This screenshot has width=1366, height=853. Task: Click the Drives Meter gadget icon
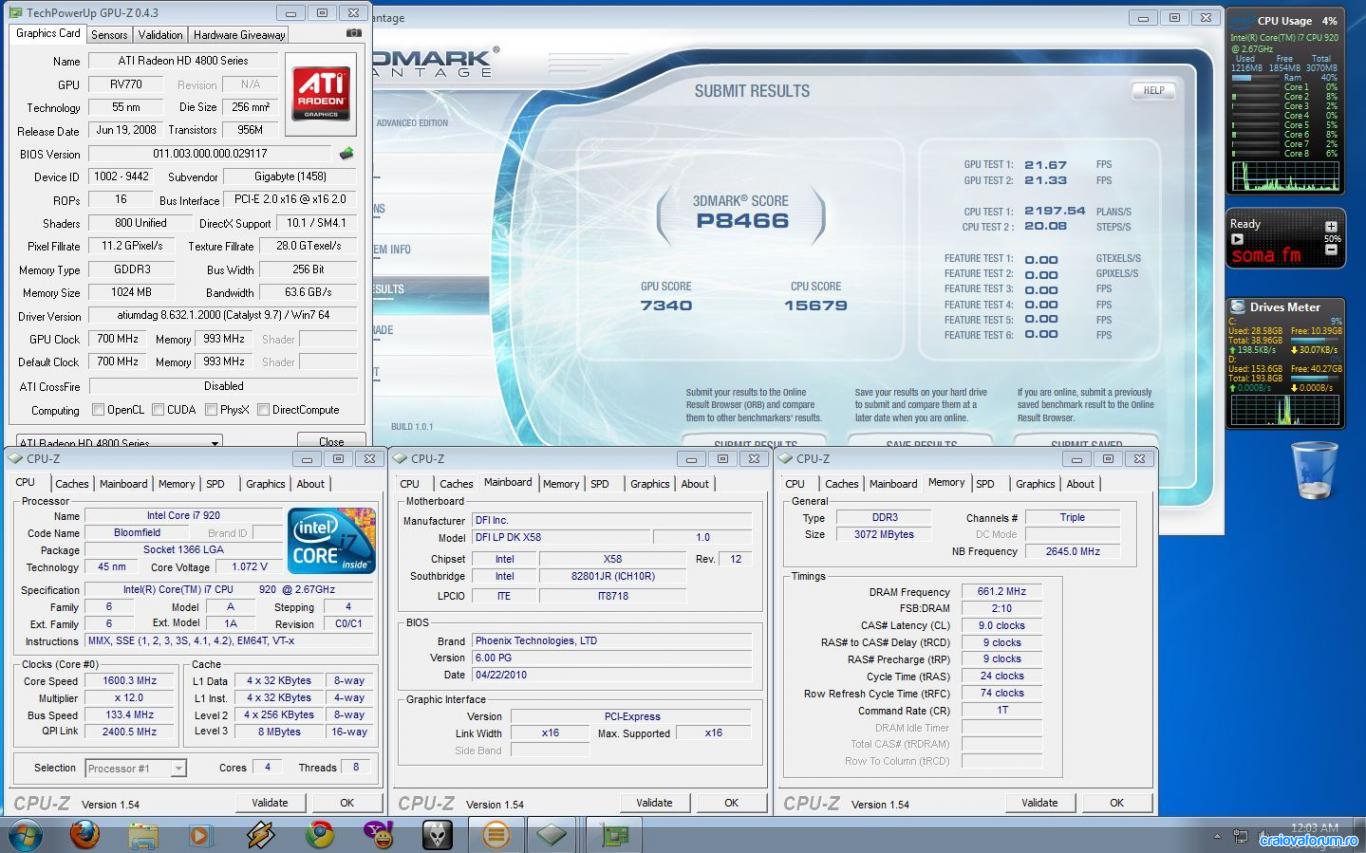1238,307
